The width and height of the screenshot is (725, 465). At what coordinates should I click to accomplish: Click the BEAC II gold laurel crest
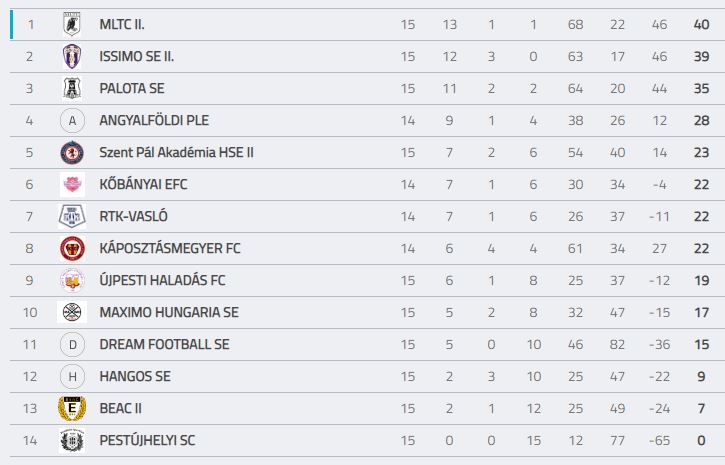tap(72, 408)
